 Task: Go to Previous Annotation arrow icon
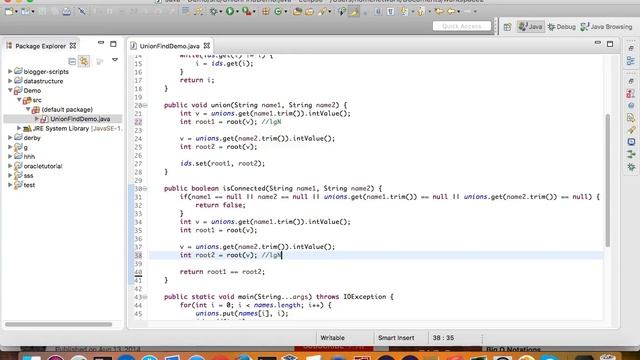tap(421, 11)
